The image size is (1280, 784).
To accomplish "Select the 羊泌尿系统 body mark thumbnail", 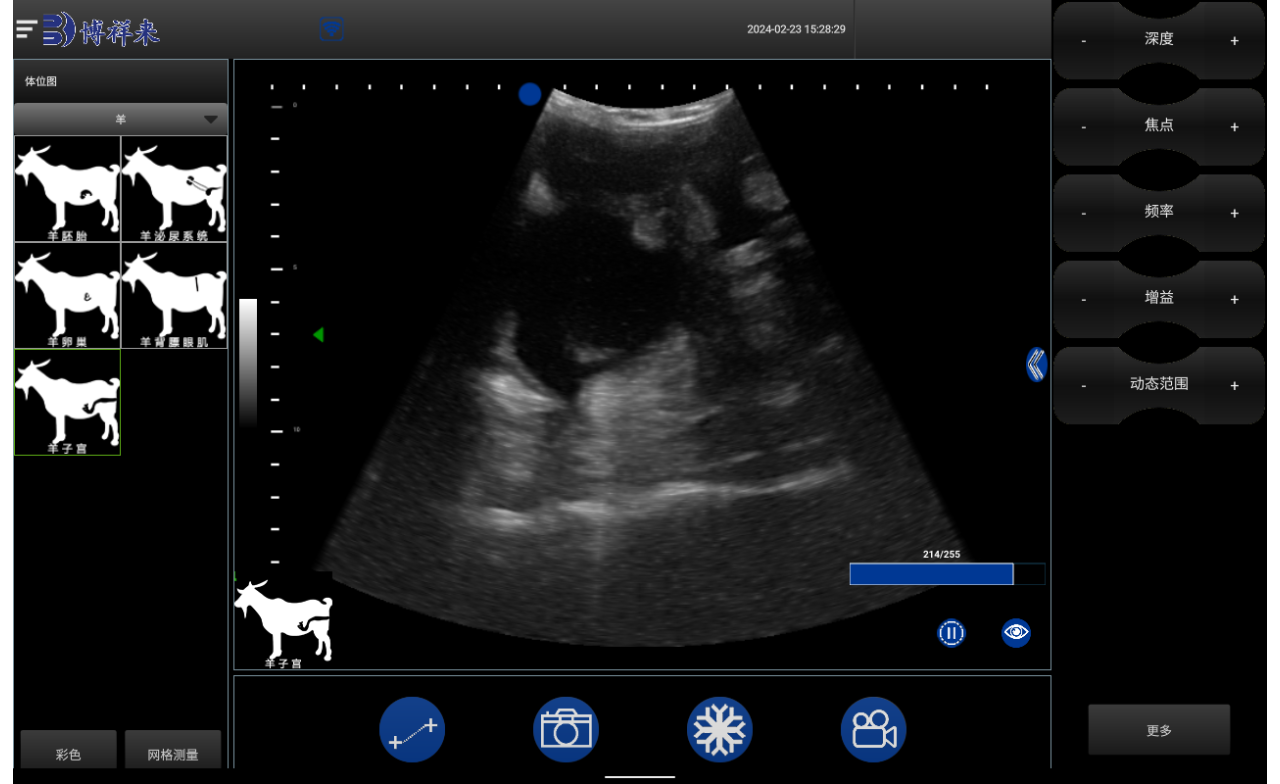I will (x=174, y=189).
